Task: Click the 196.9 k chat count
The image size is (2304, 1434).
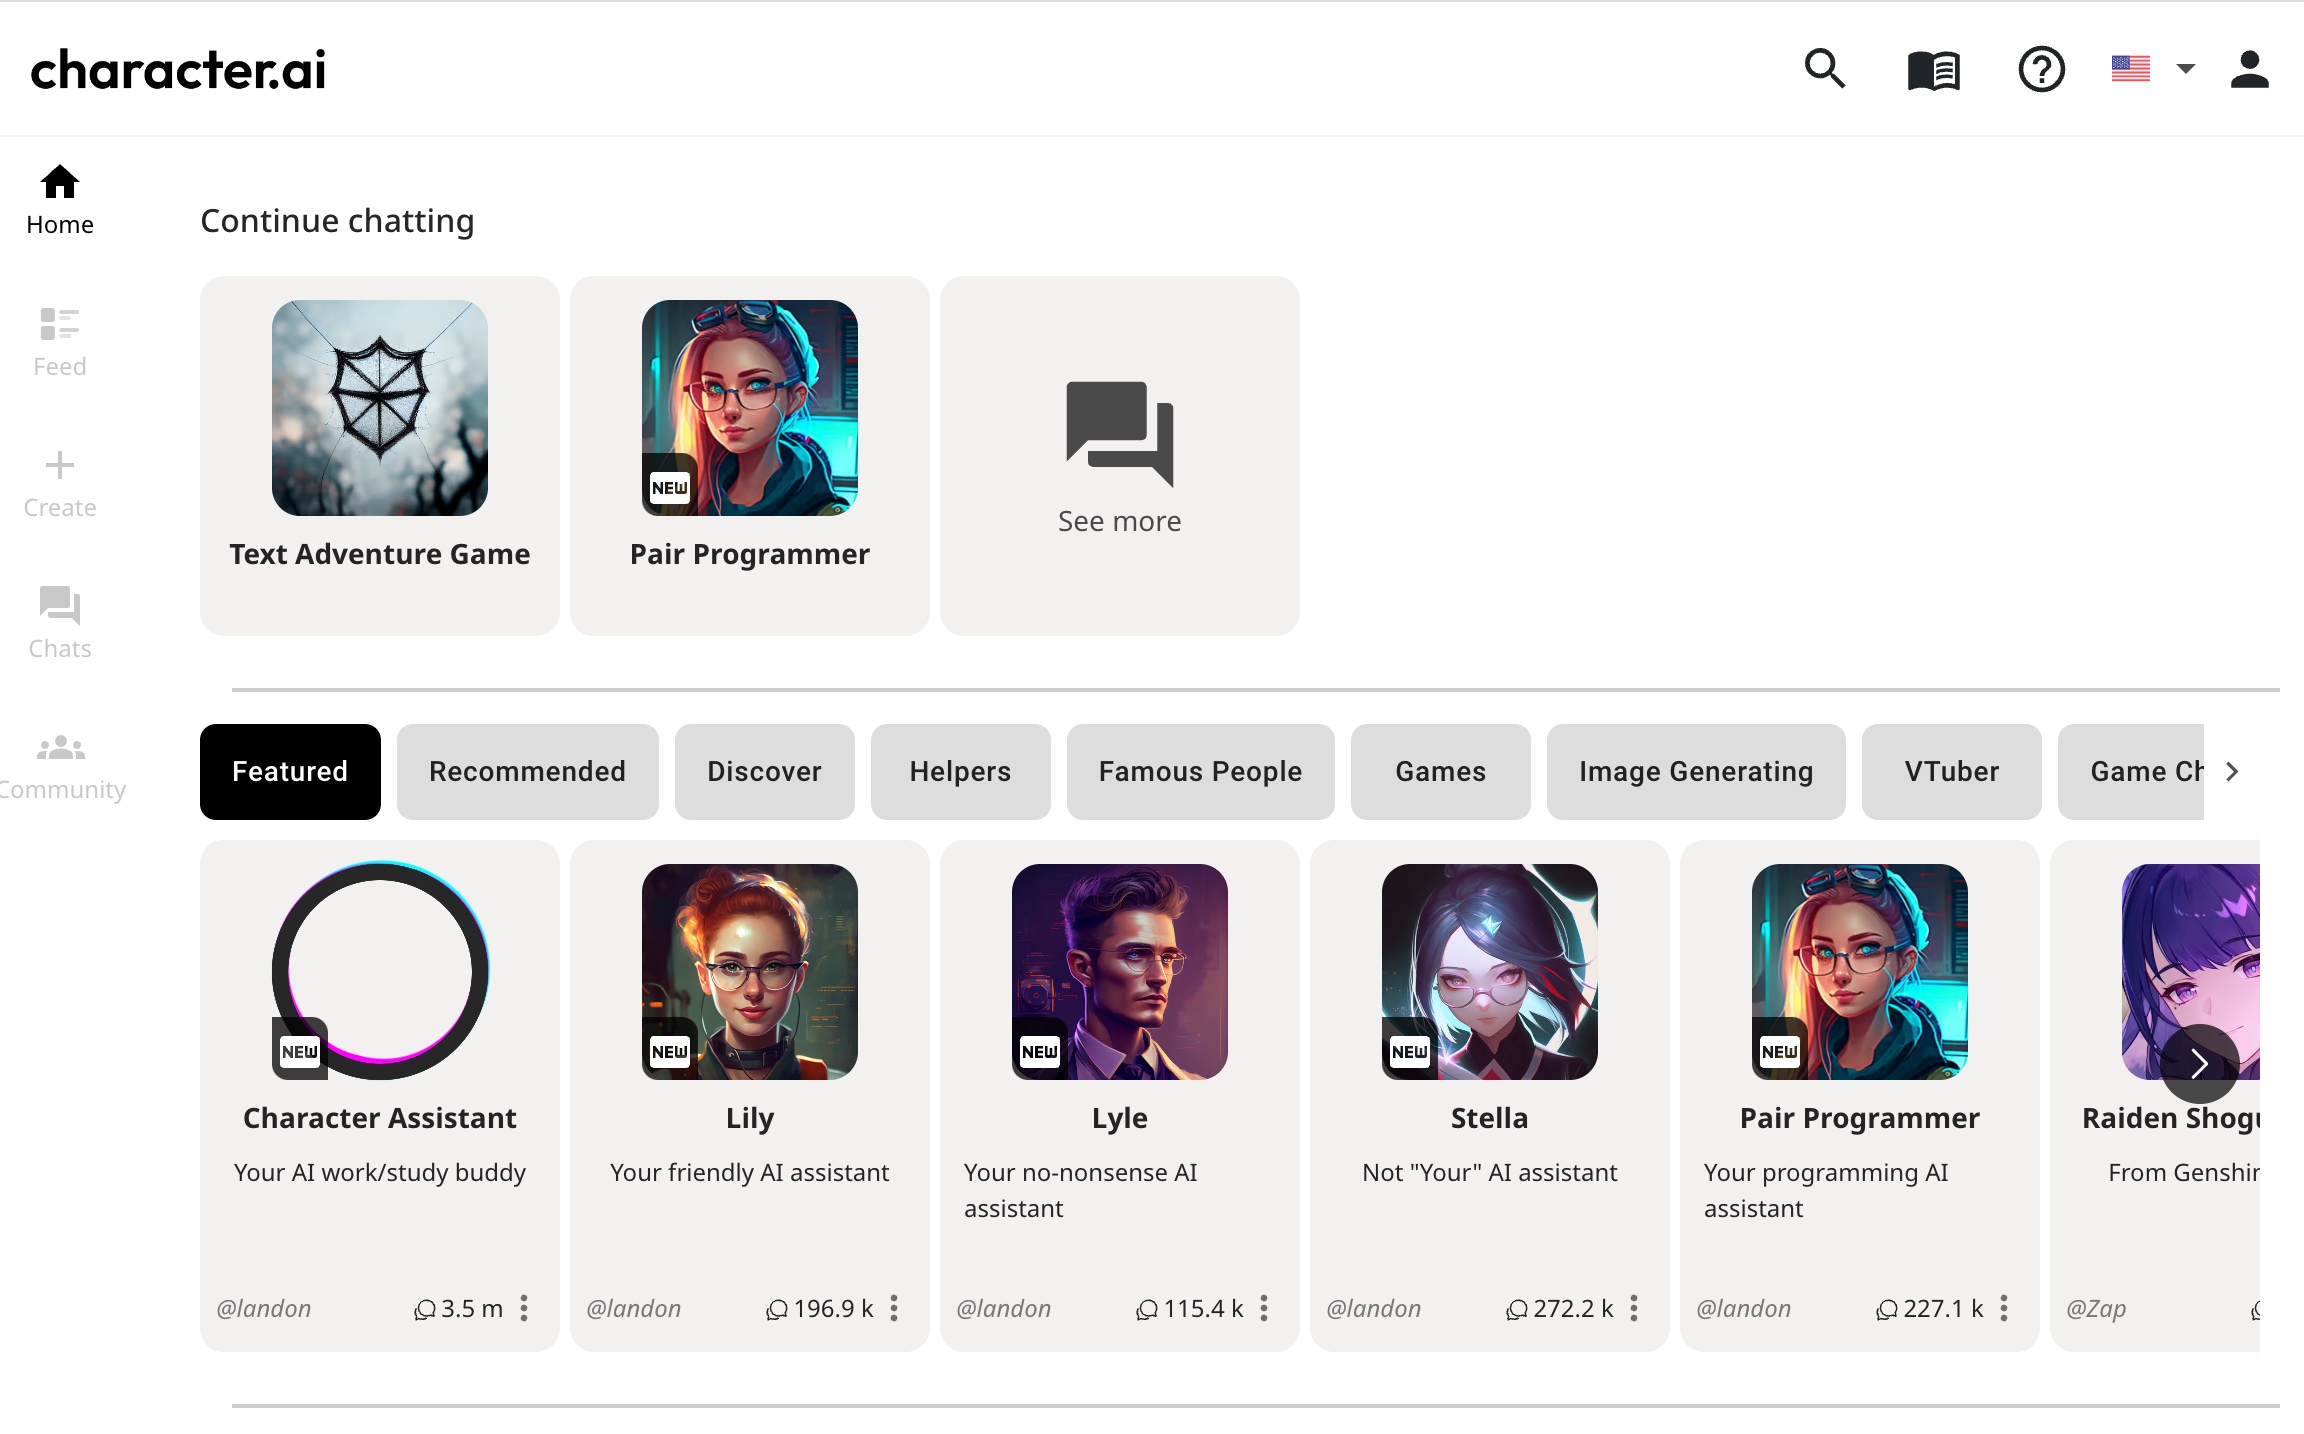Action: (x=820, y=1308)
